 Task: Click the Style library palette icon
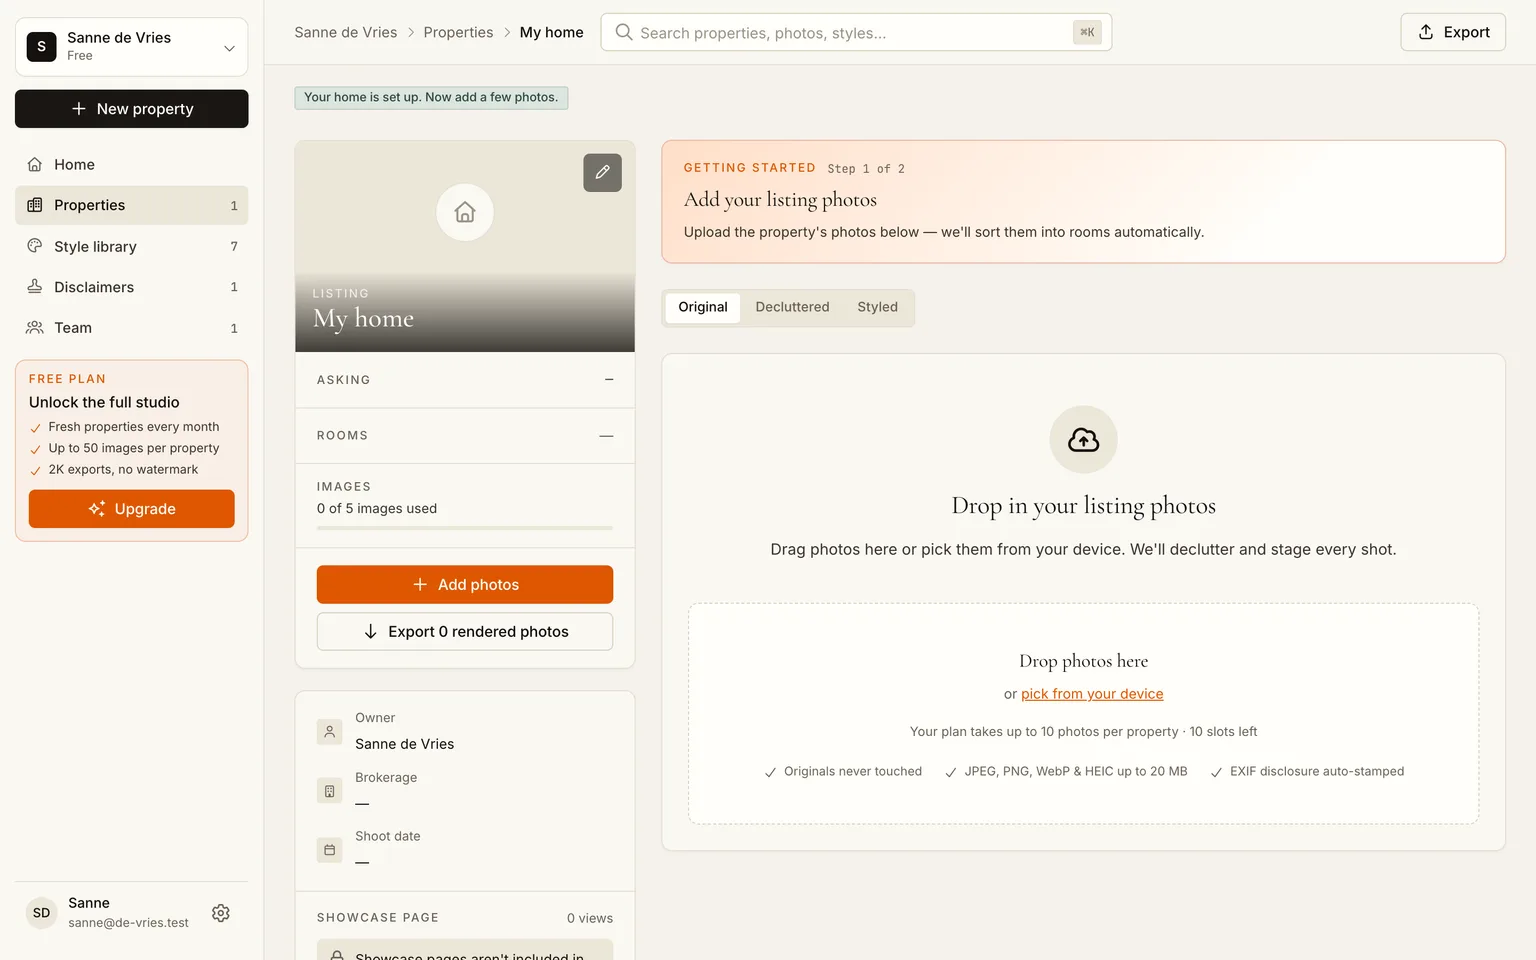tap(35, 246)
